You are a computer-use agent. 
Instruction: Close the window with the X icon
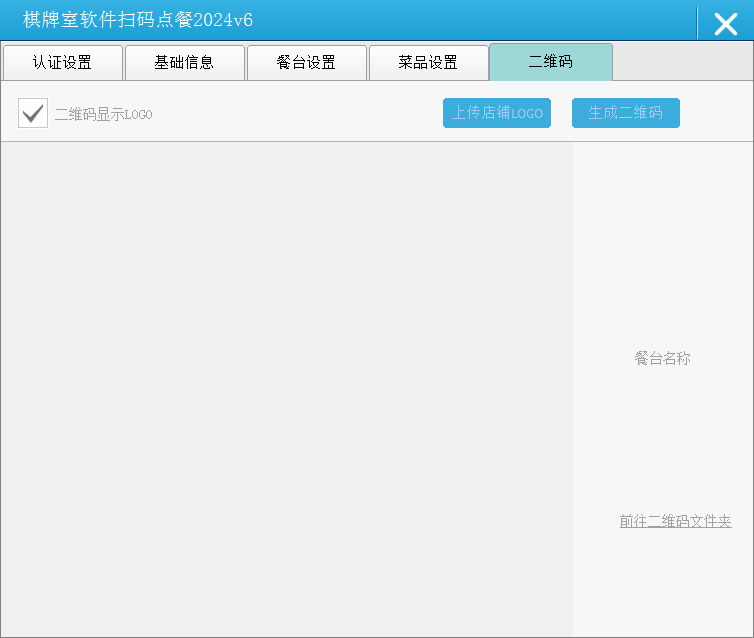(725, 23)
